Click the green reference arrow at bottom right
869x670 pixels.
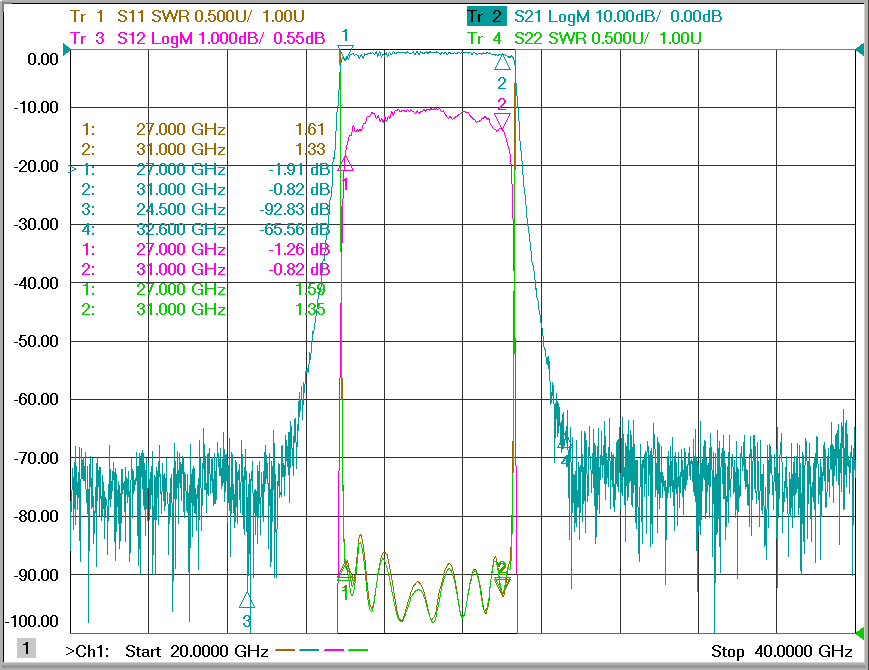click(860, 632)
